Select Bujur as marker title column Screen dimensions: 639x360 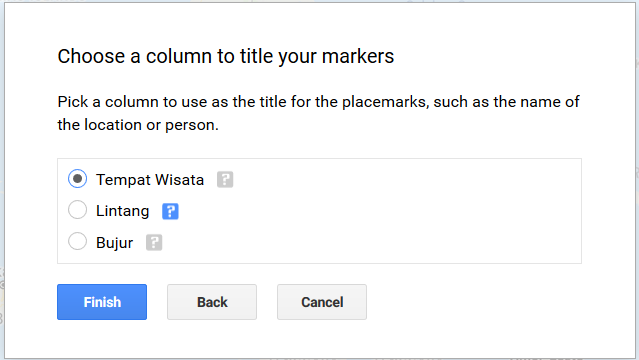pyautogui.click(x=77, y=241)
